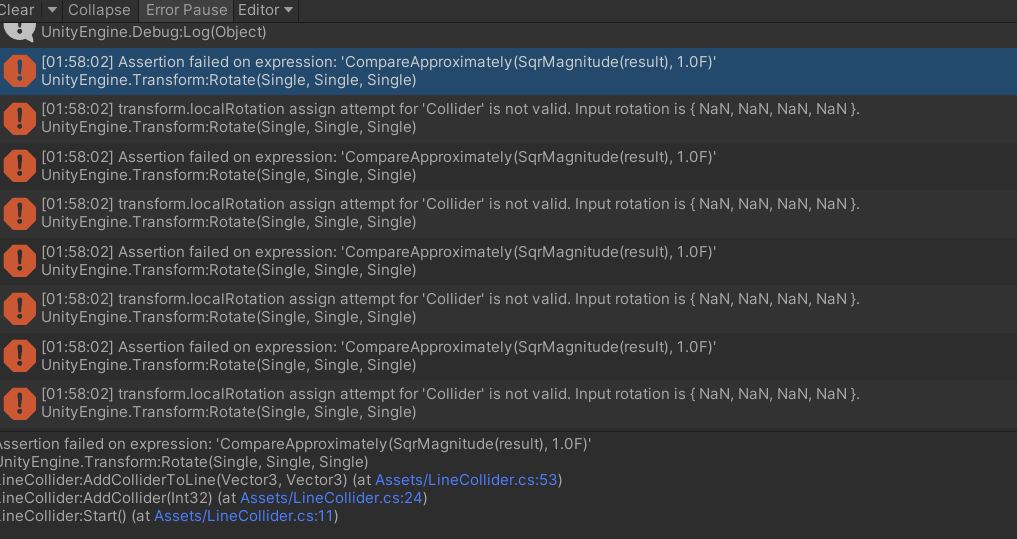Toggle Error Pause in the console
The width and height of the screenshot is (1017, 539).
click(x=185, y=10)
